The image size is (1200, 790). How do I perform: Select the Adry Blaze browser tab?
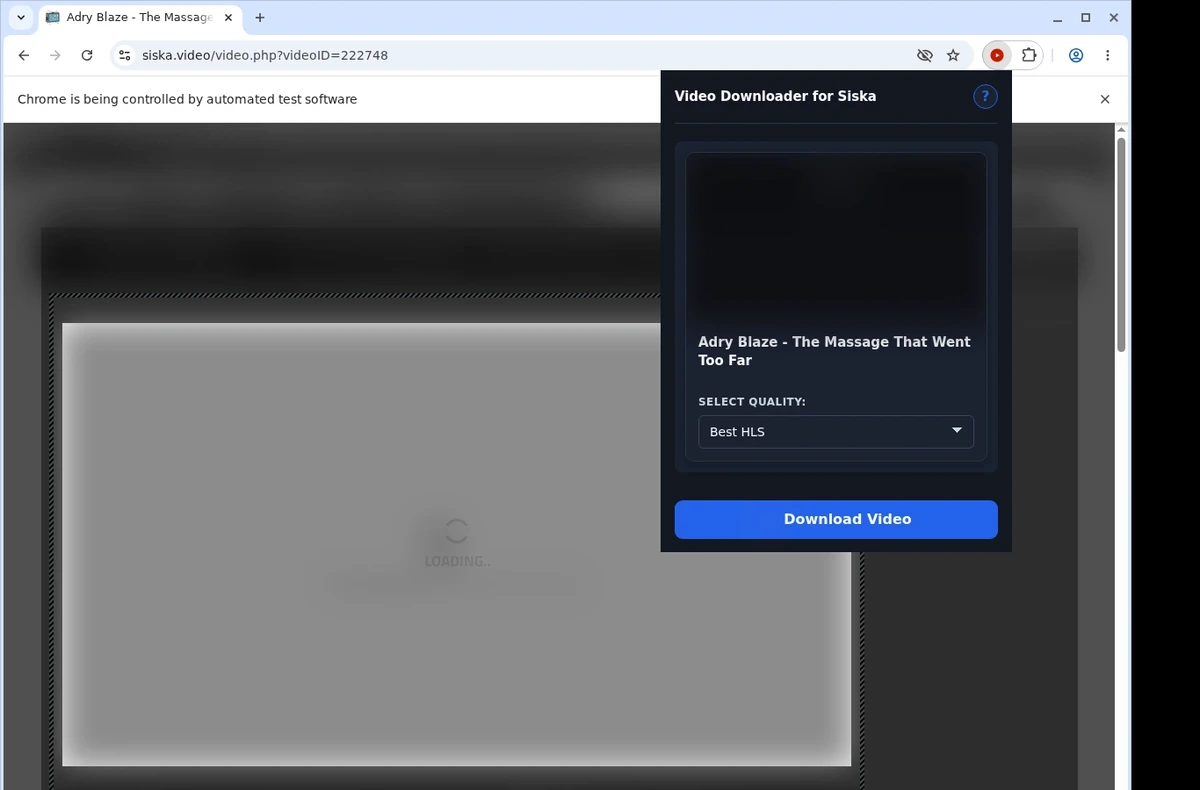pyautogui.click(x=140, y=17)
